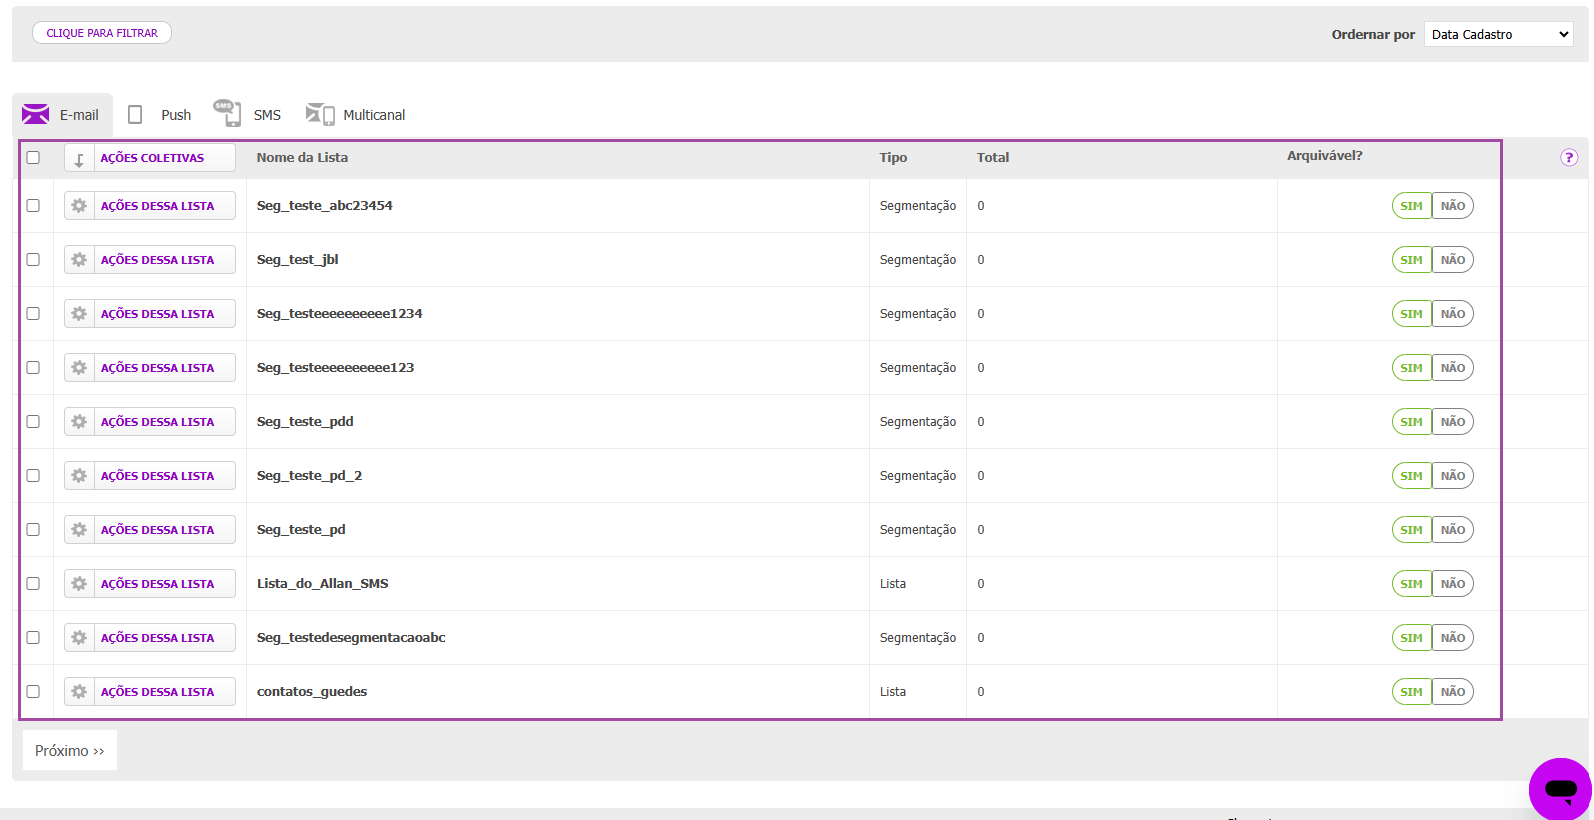Viewport: 1594px width, 820px height.
Task: Go to next page with Próximo
Action: tap(70, 750)
